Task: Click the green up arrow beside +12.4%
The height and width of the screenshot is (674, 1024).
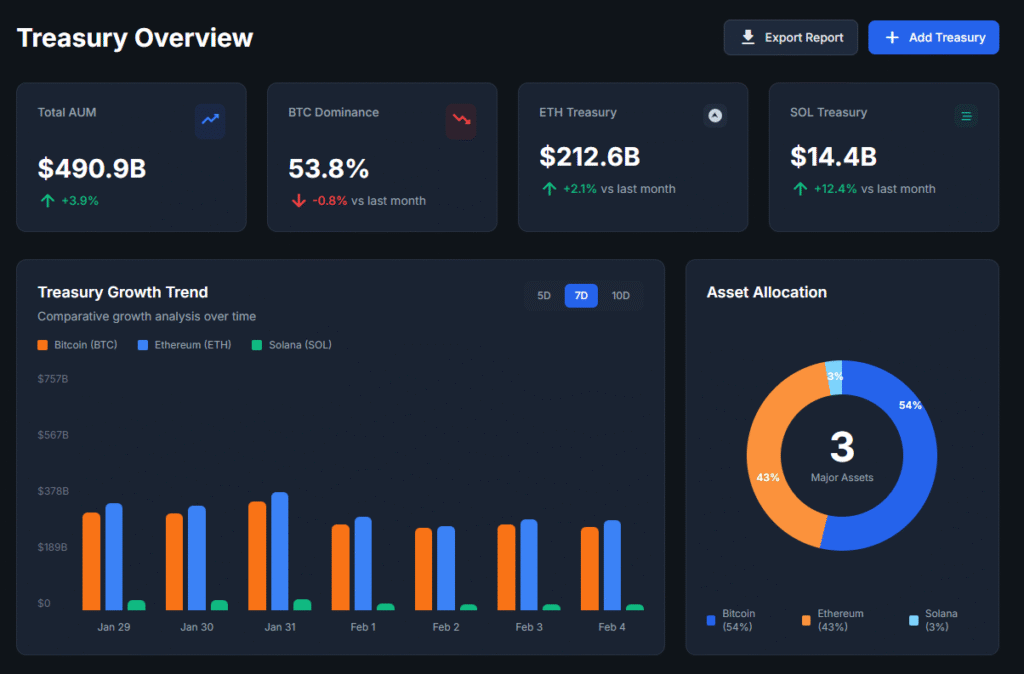Action: [x=800, y=189]
